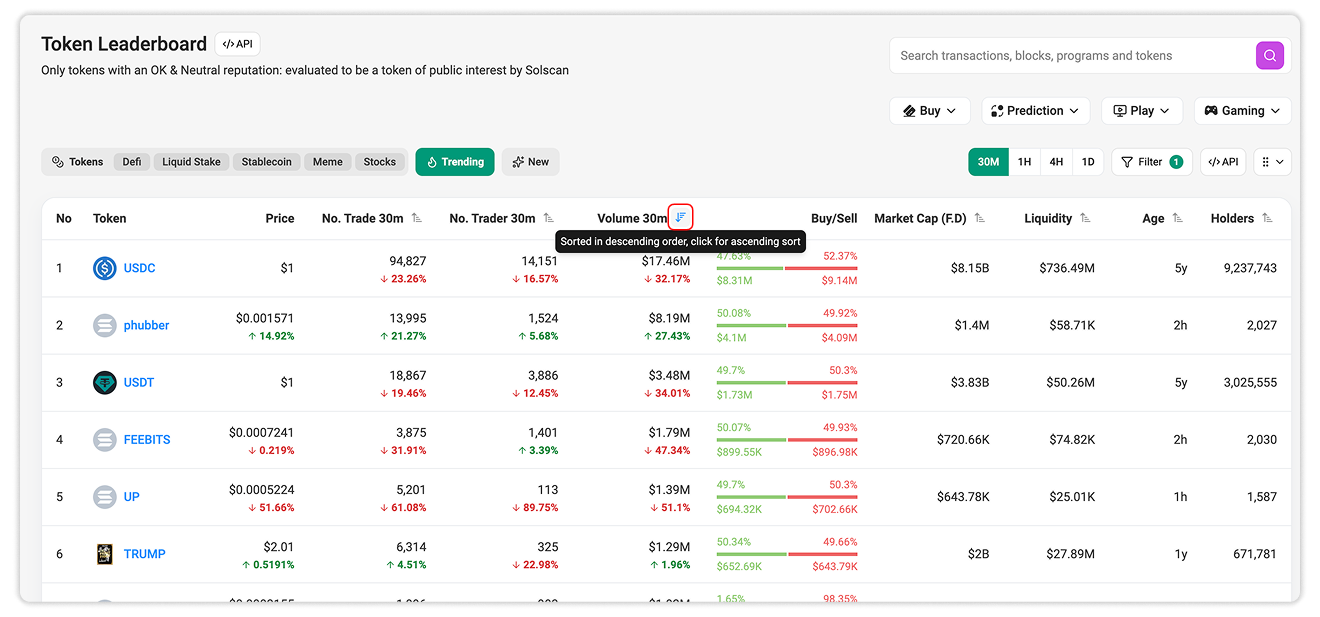Filter by Stocks category
The height and width of the screenshot is (617, 1320).
[x=380, y=162]
